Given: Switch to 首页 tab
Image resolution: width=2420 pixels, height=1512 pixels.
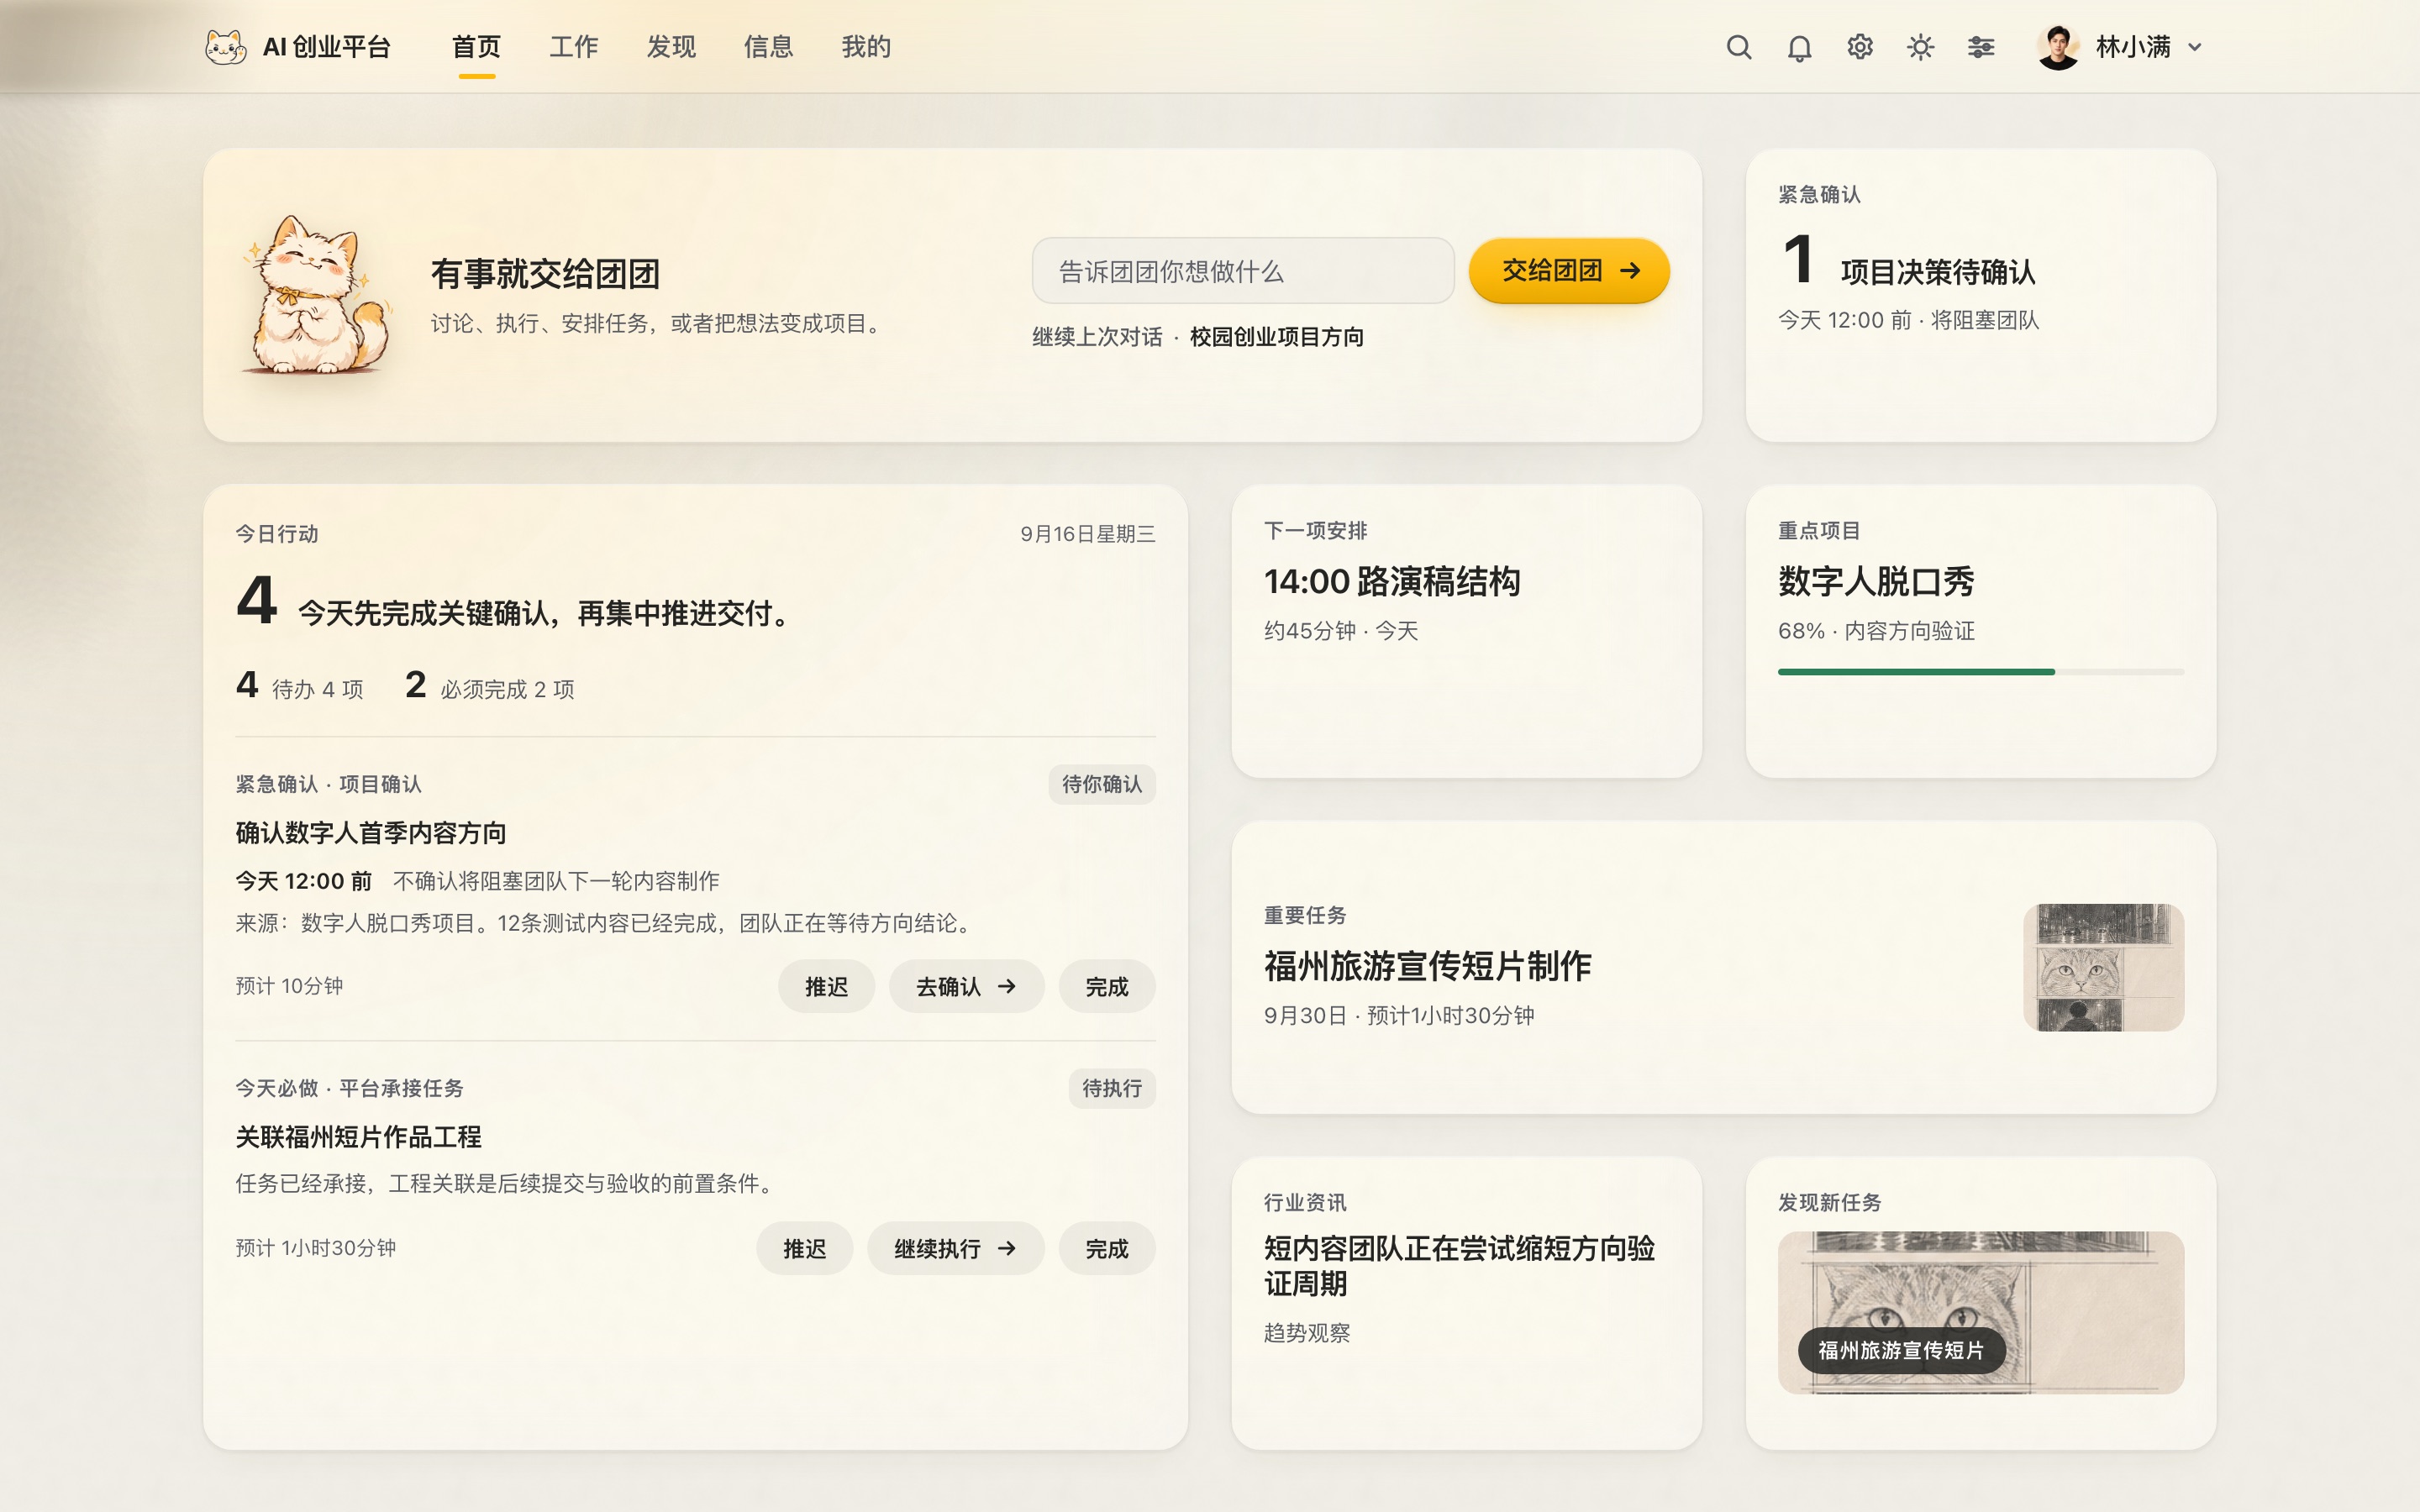Looking at the screenshot, I should coord(476,47).
